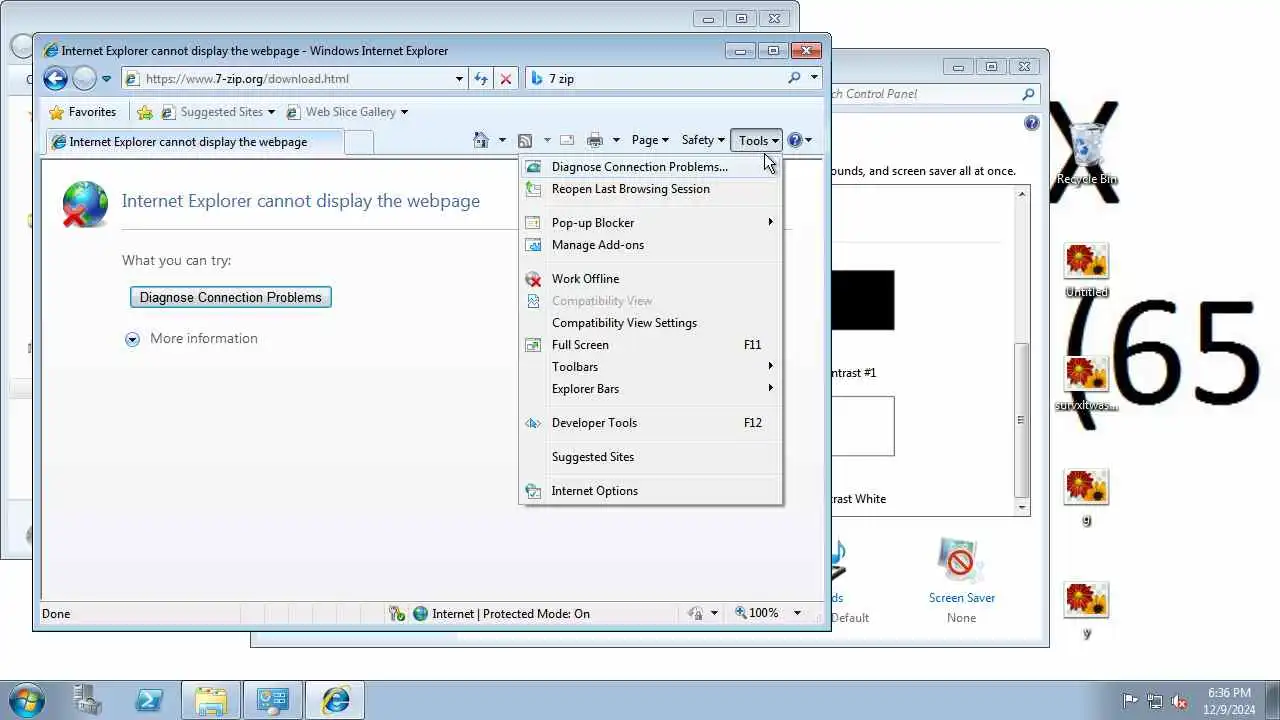
Task: Open Developer Tools from the menu
Action: (x=651, y=423)
